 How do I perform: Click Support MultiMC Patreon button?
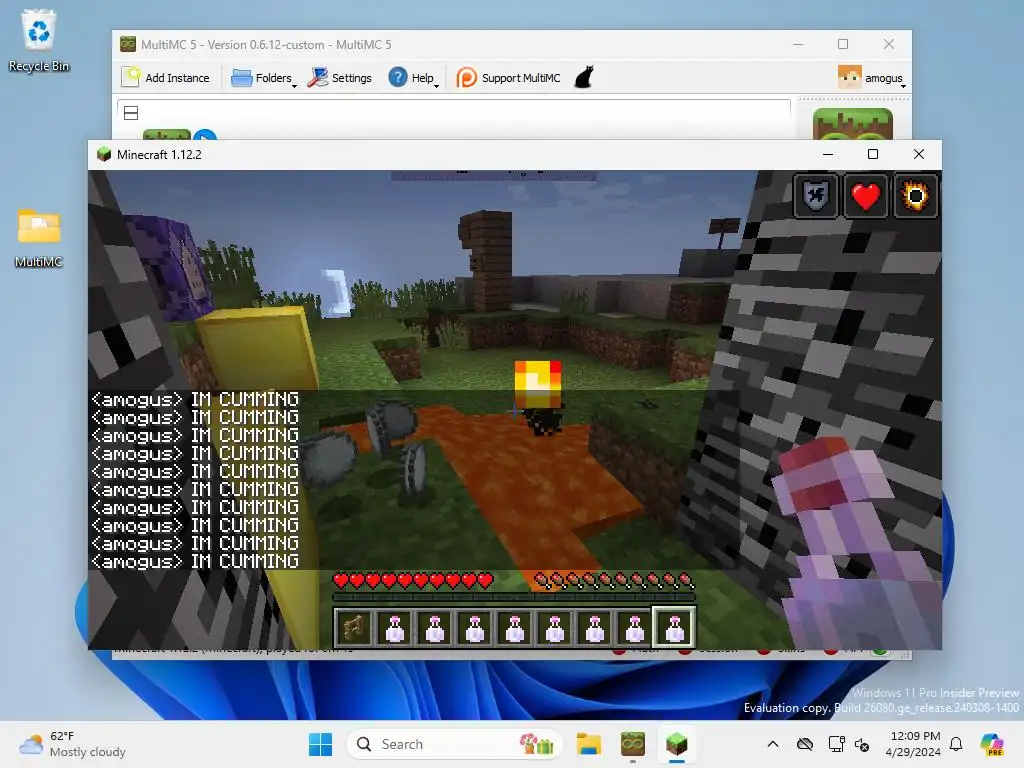508,78
